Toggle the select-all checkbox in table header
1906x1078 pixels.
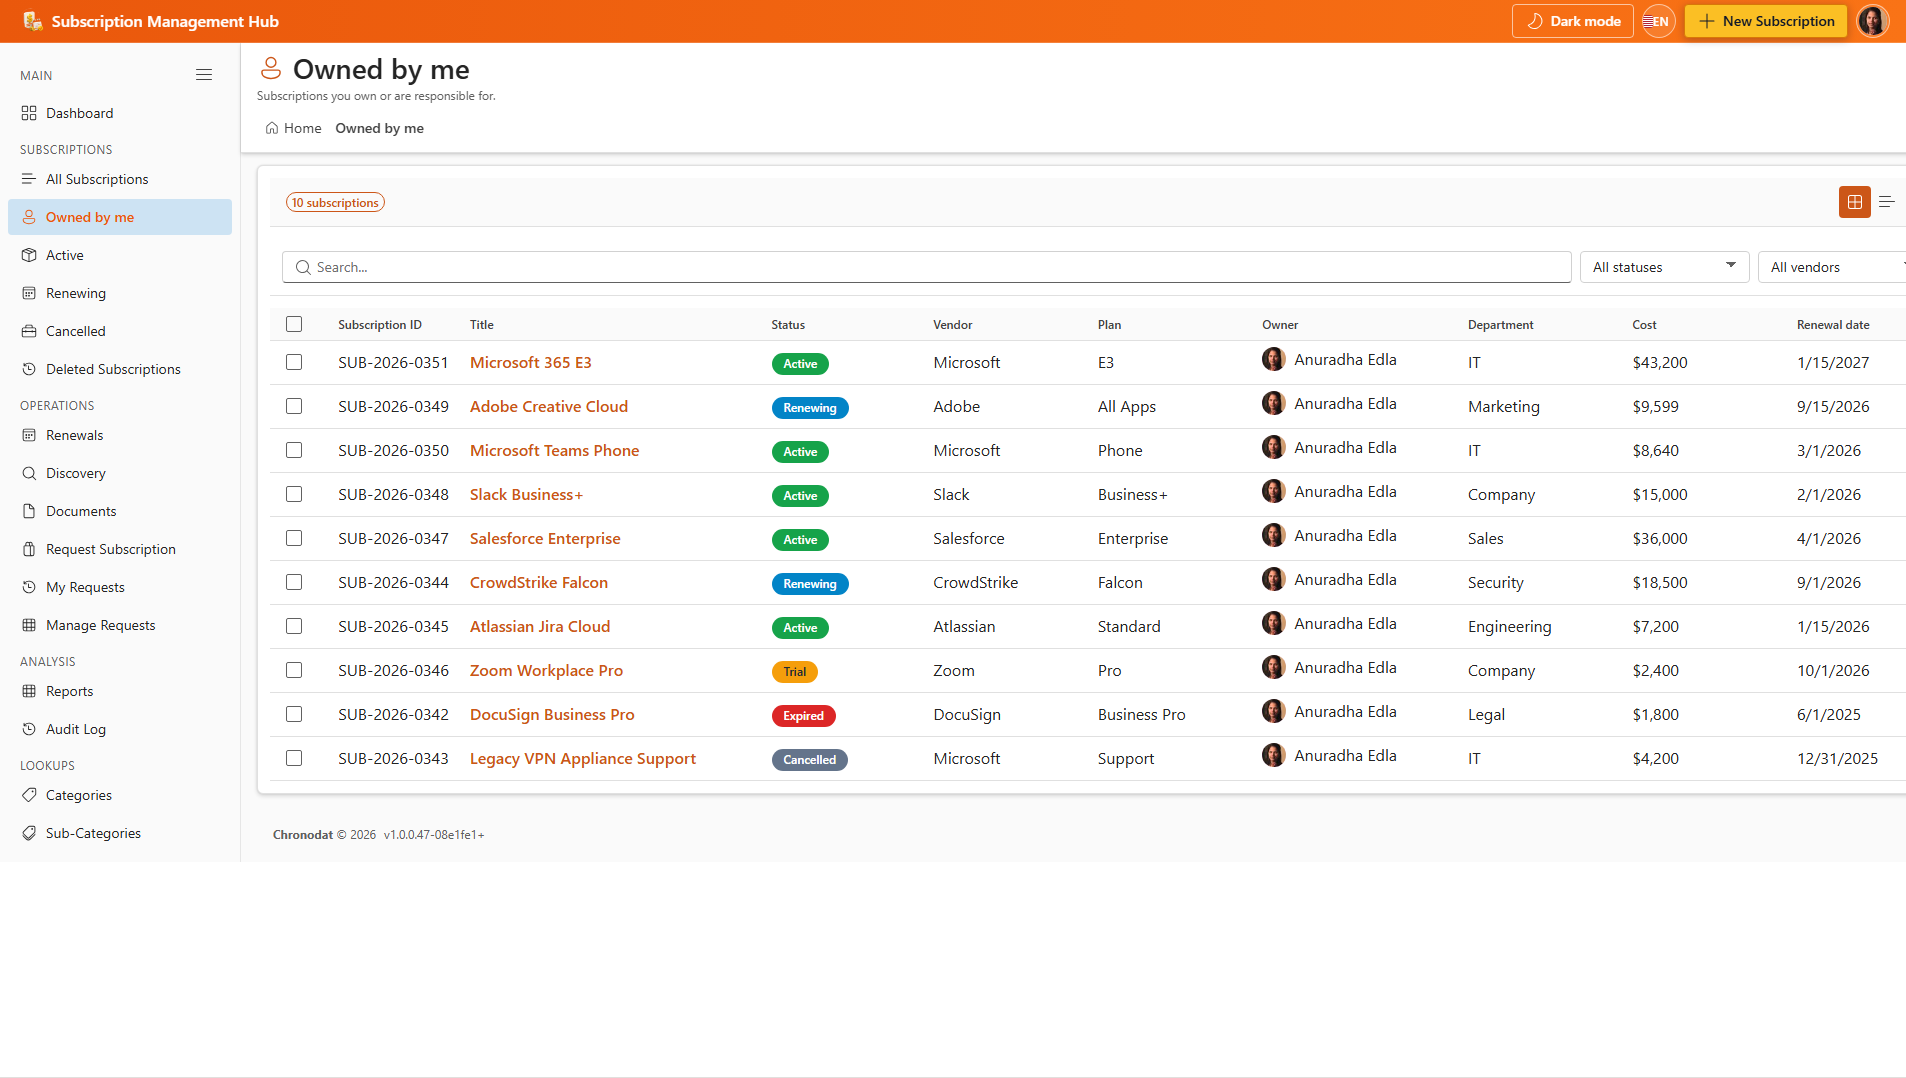[294, 324]
